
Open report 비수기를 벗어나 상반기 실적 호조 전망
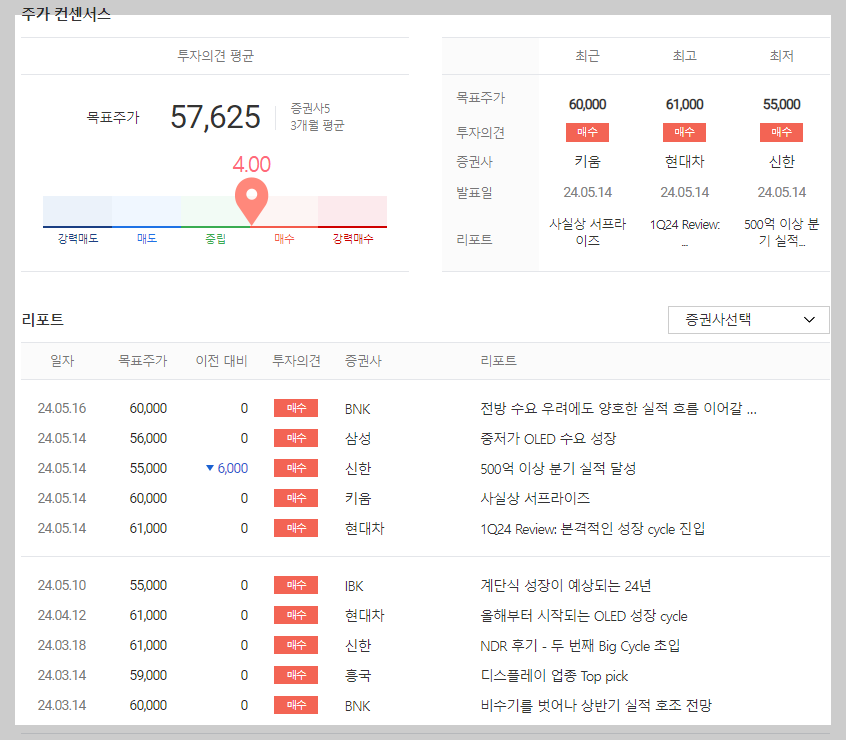[596, 705]
